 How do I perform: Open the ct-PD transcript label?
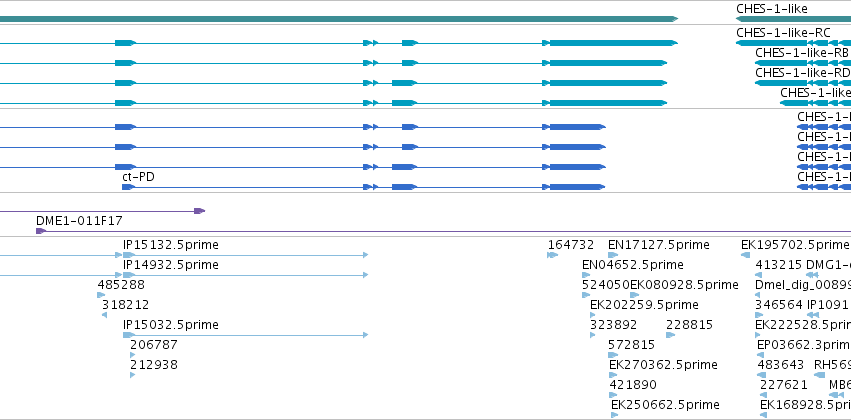click(x=138, y=177)
